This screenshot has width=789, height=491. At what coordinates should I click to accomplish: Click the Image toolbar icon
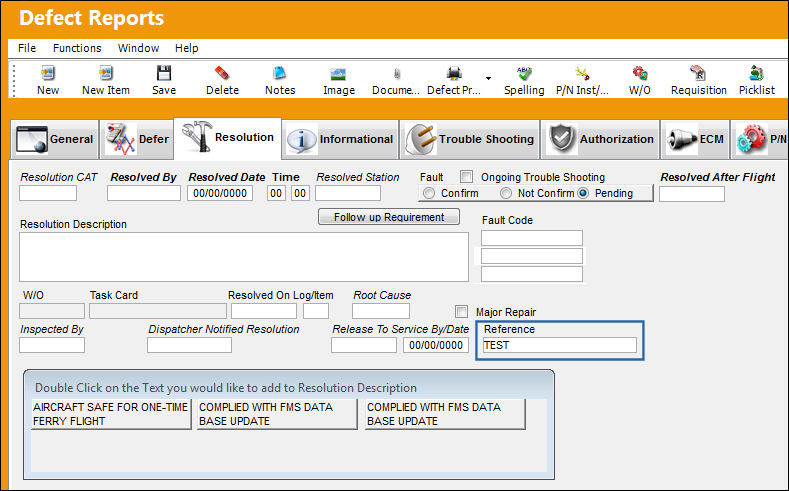point(338,74)
